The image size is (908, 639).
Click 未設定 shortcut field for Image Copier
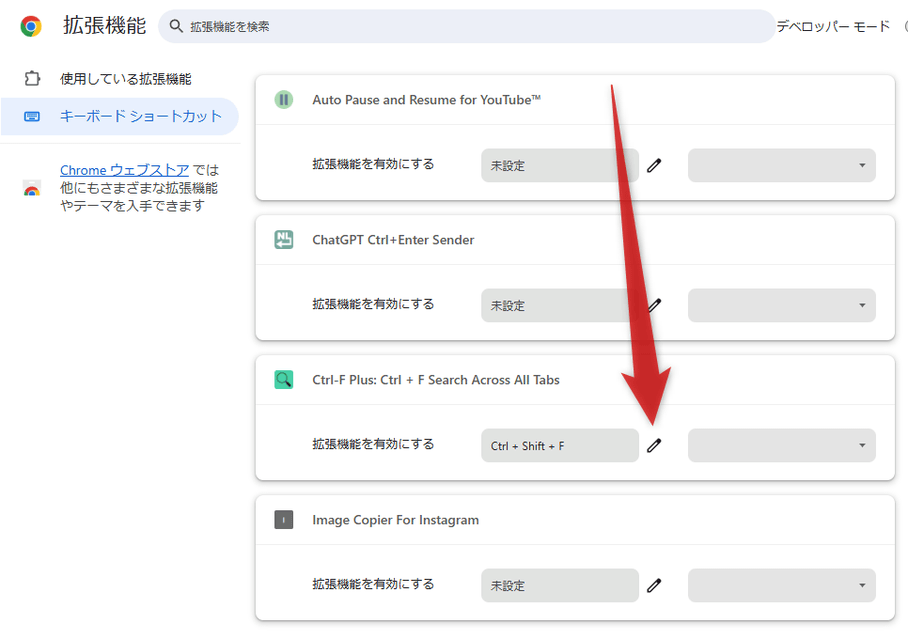(x=559, y=585)
